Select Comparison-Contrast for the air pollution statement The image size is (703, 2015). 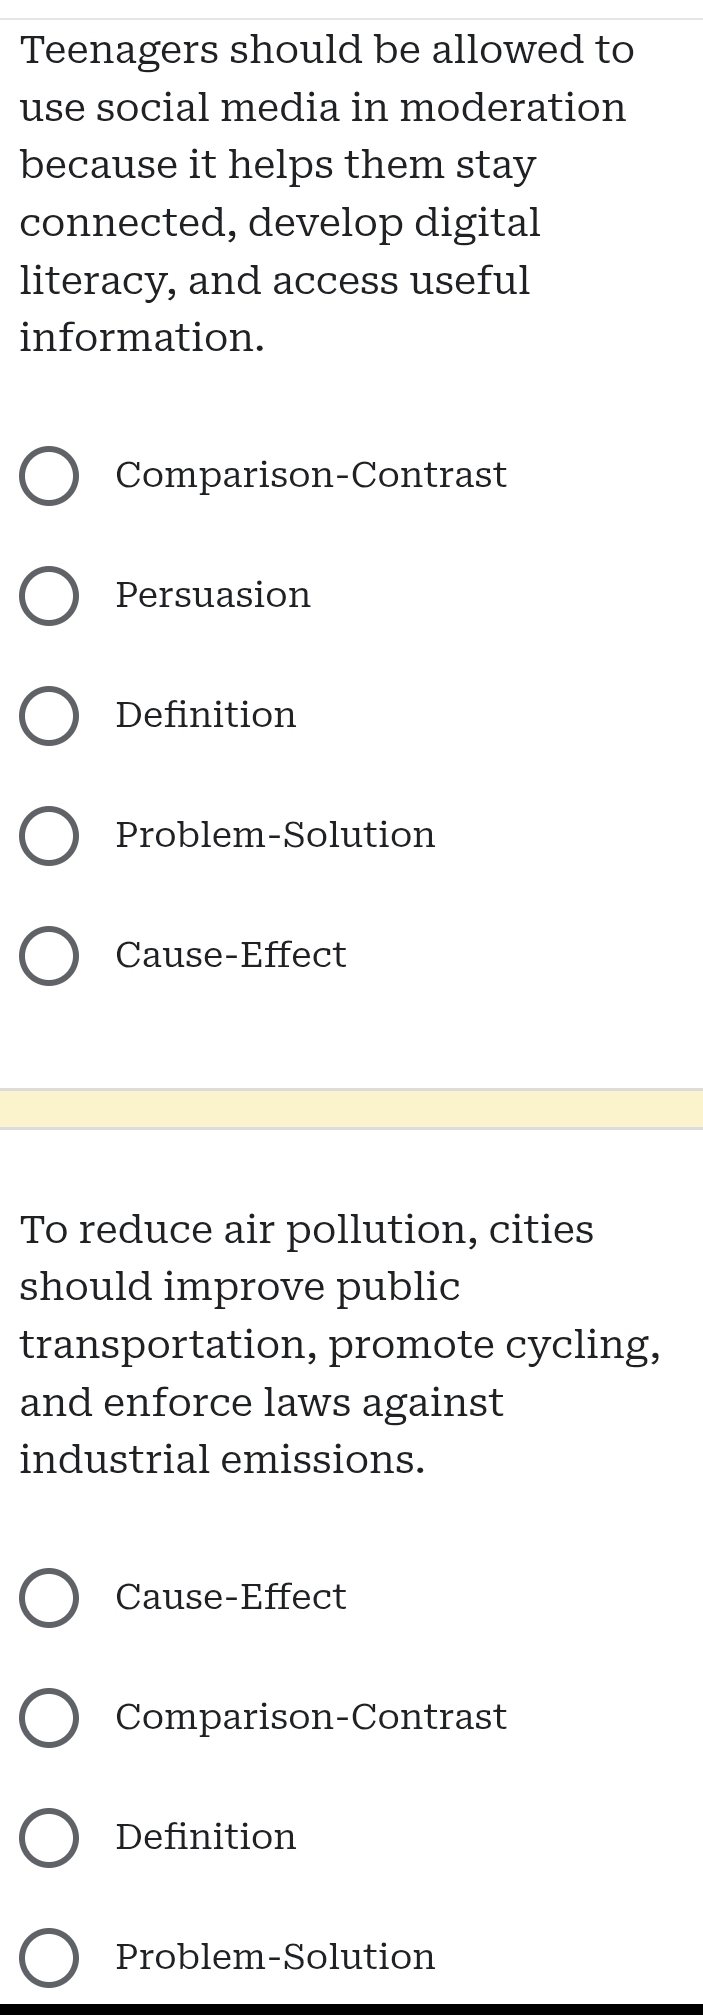[x=49, y=1718]
